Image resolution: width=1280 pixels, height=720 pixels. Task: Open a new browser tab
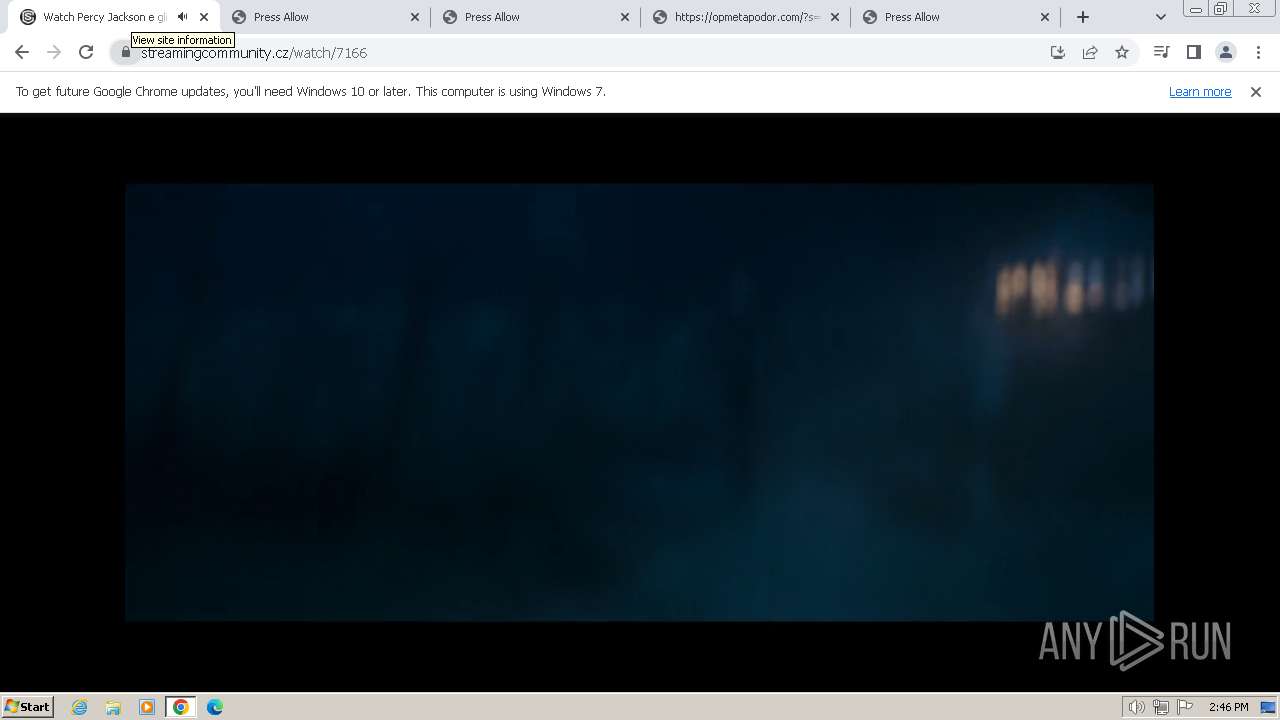pyautogui.click(x=1083, y=17)
